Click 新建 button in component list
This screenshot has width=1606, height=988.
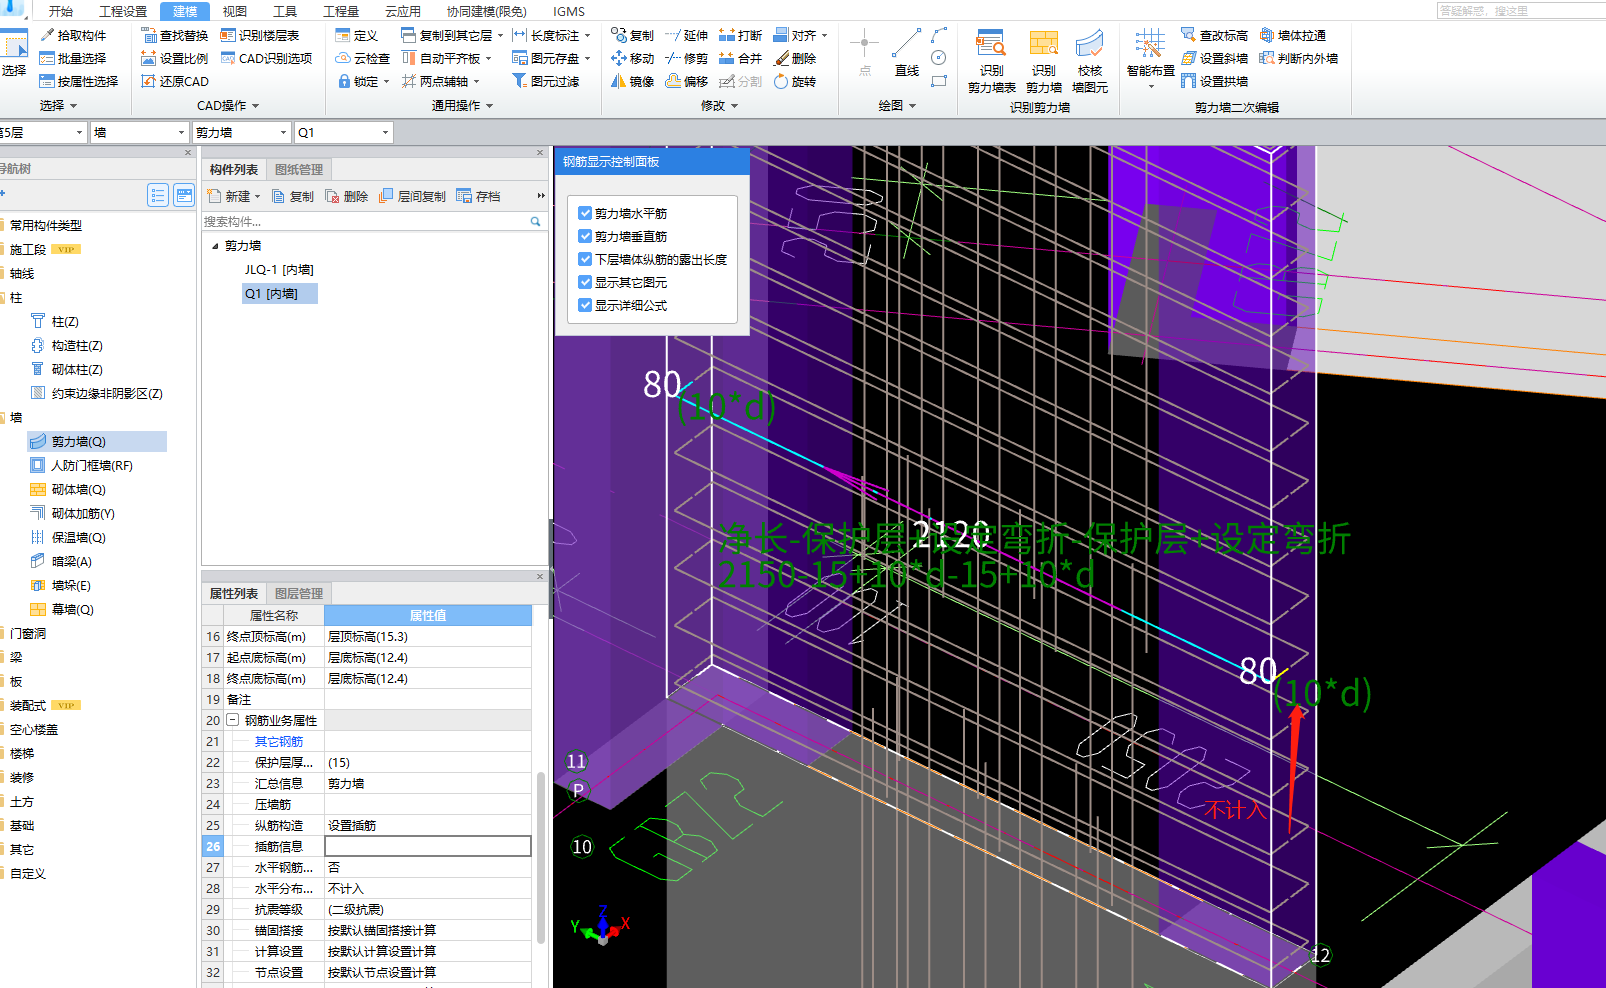(233, 196)
